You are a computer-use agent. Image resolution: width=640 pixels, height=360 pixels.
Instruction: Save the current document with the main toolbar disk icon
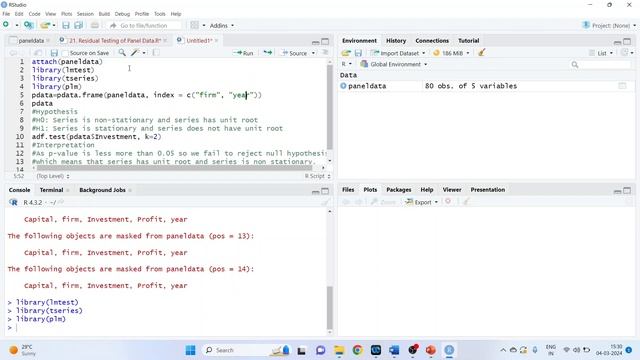pos(66,25)
